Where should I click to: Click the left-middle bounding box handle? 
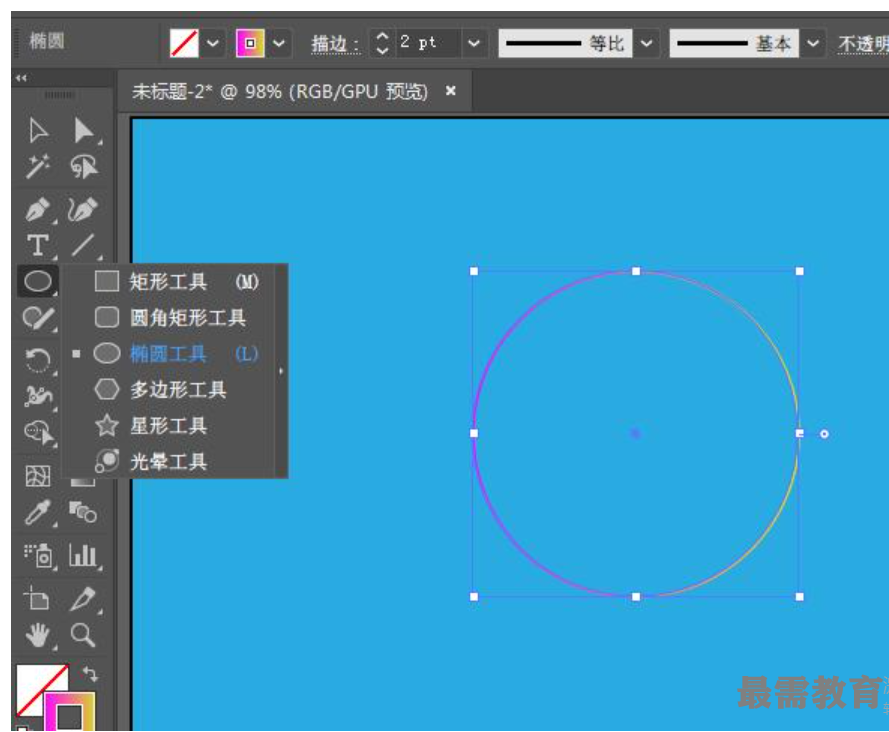[x=474, y=433]
